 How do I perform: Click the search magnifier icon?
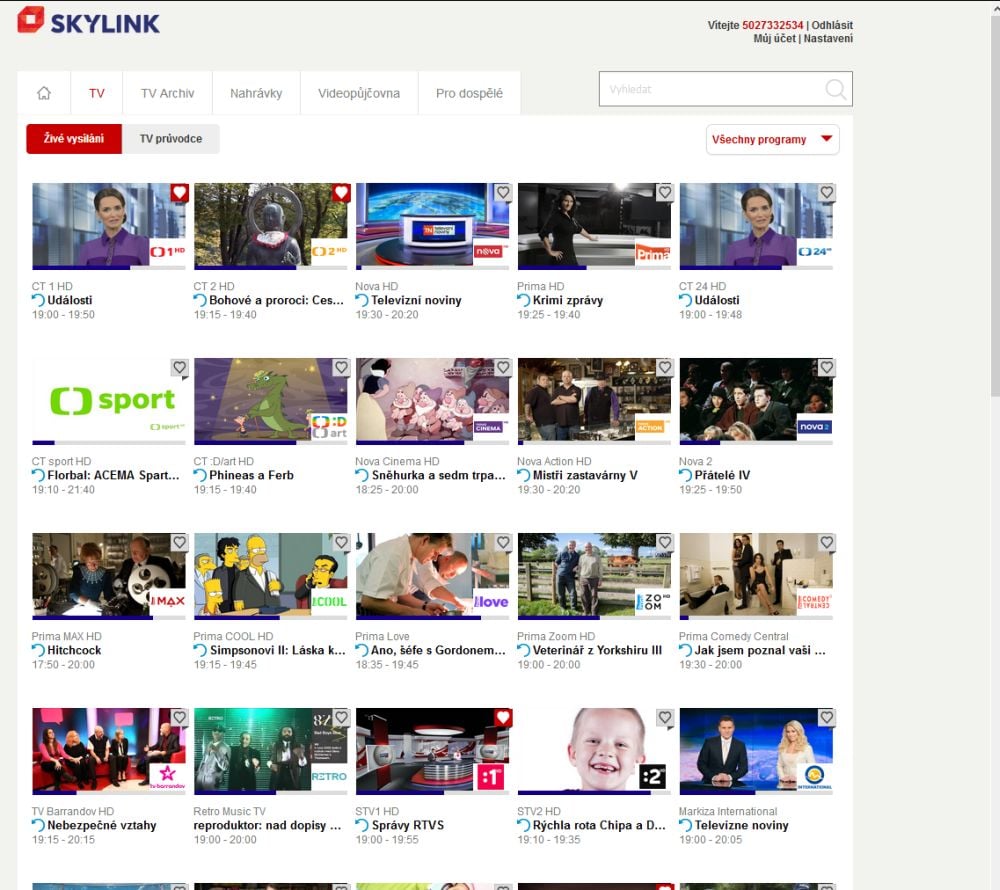pos(835,89)
